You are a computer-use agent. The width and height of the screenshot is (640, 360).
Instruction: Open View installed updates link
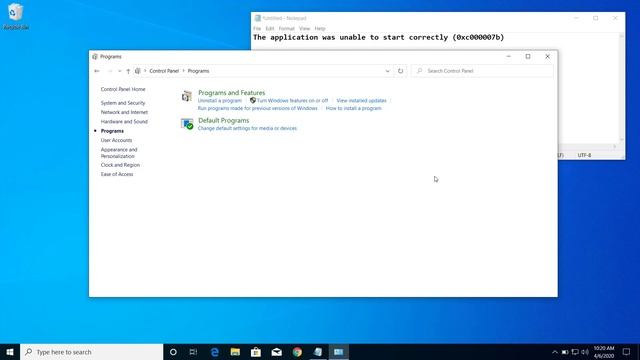(361, 100)
